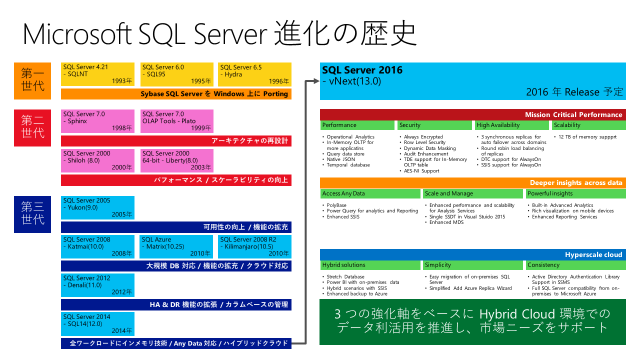Click the green Security column header

(434, 125)
